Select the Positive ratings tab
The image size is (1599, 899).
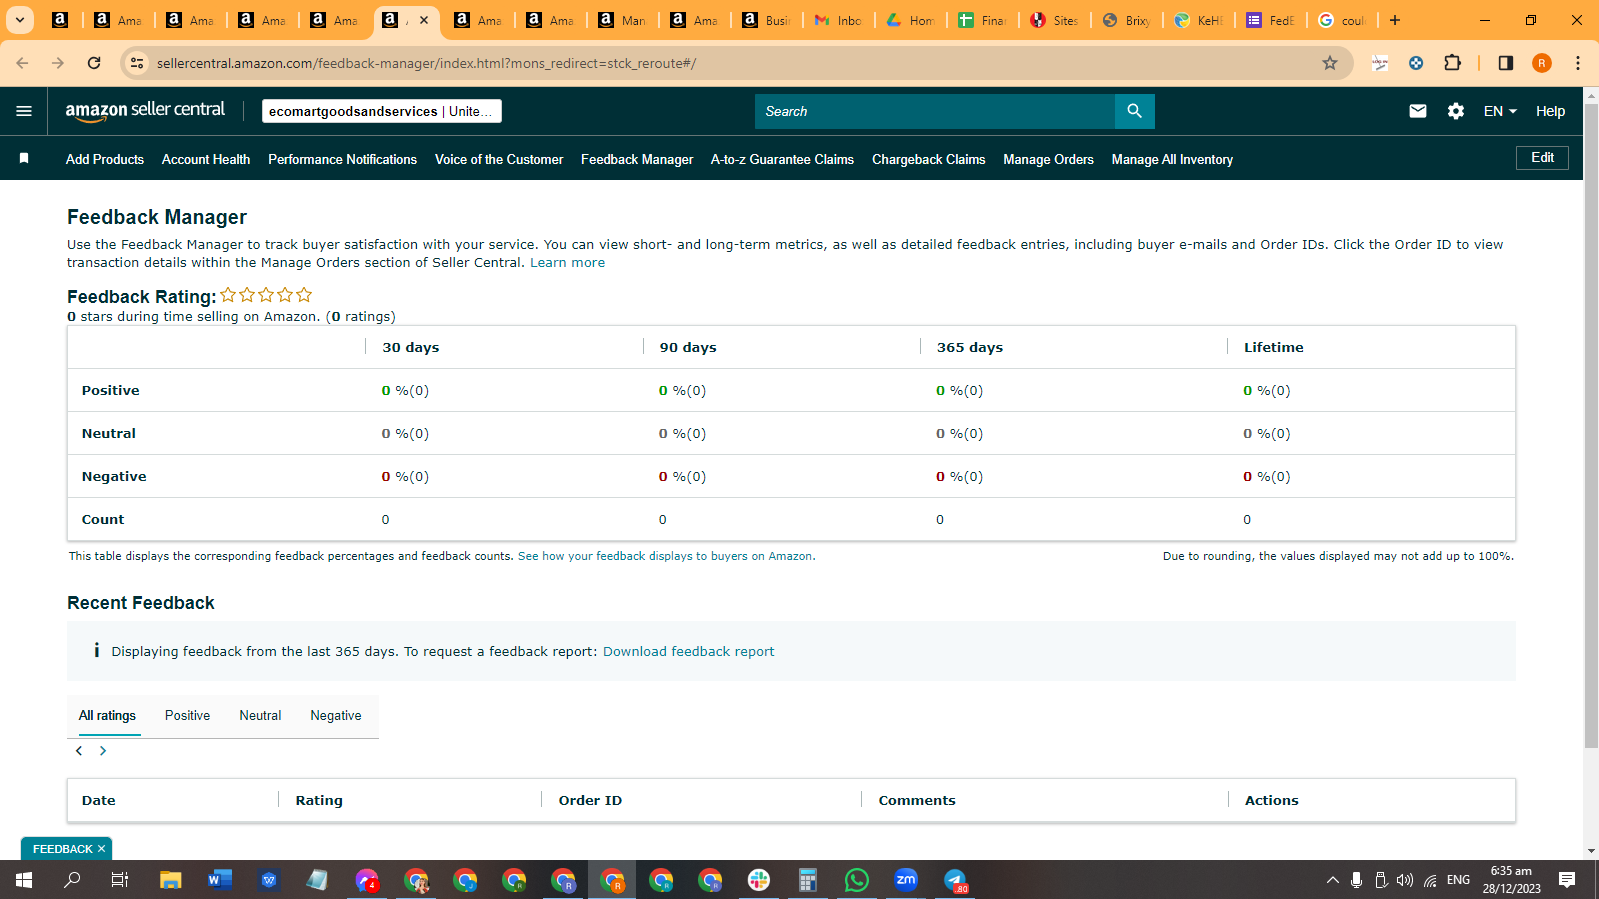point(187,716)
